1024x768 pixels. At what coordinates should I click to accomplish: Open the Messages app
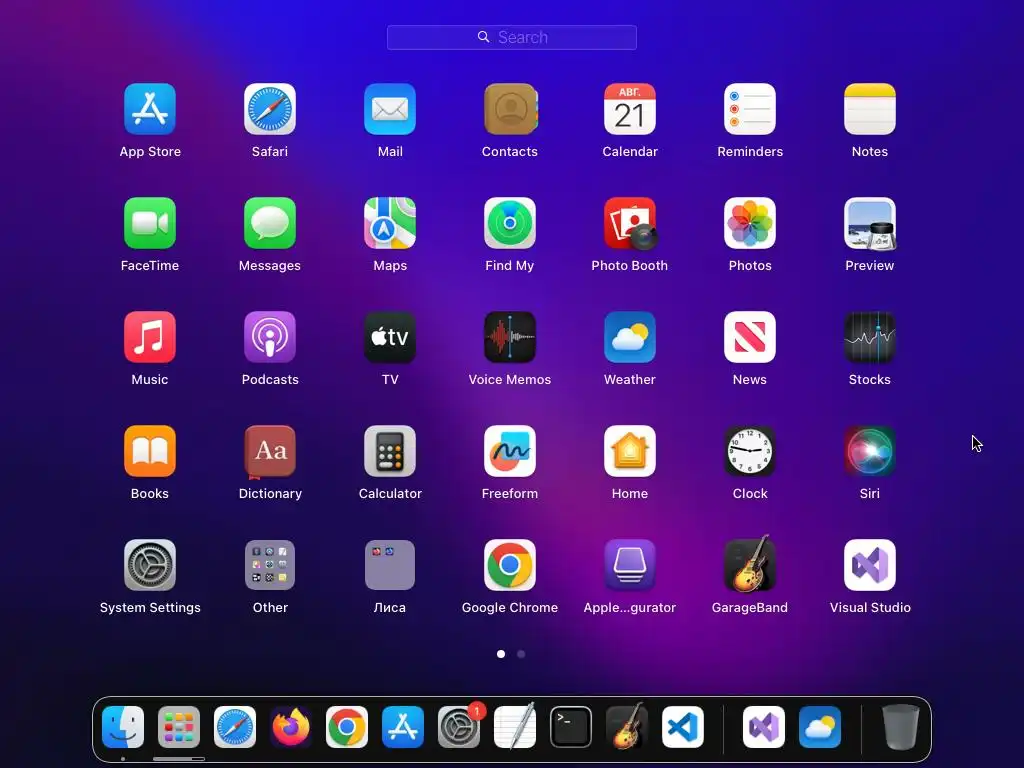270,223
